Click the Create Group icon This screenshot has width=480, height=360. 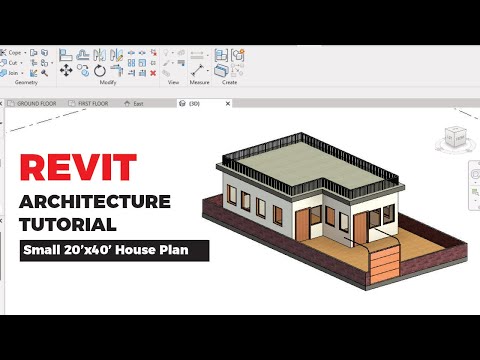point(238,55)
